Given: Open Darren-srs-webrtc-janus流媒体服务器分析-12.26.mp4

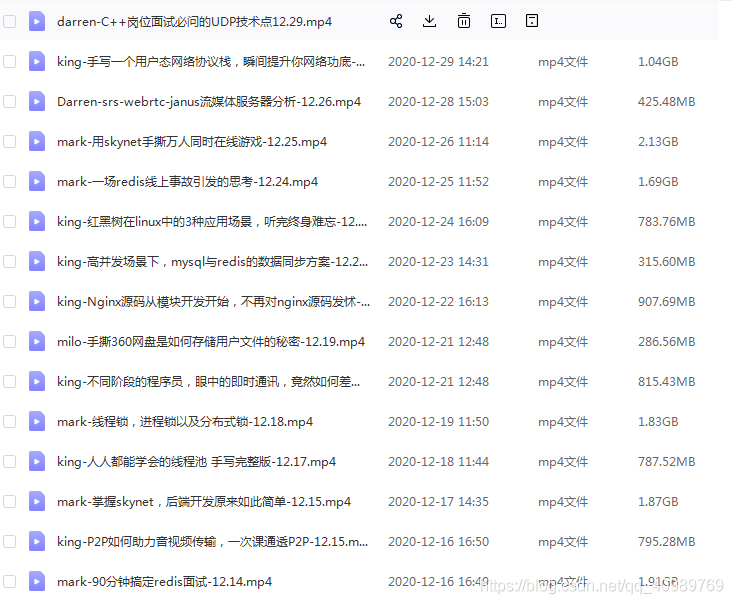Looking at the screenshot, I should 209,101.
